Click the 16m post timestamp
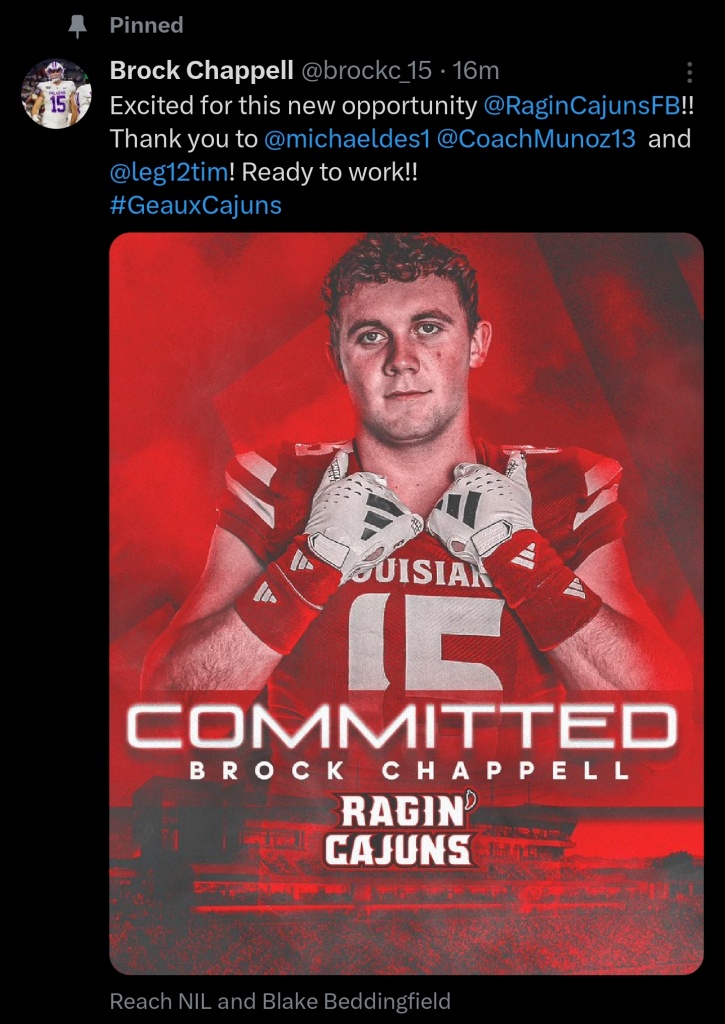 click(x=477, y=71)
